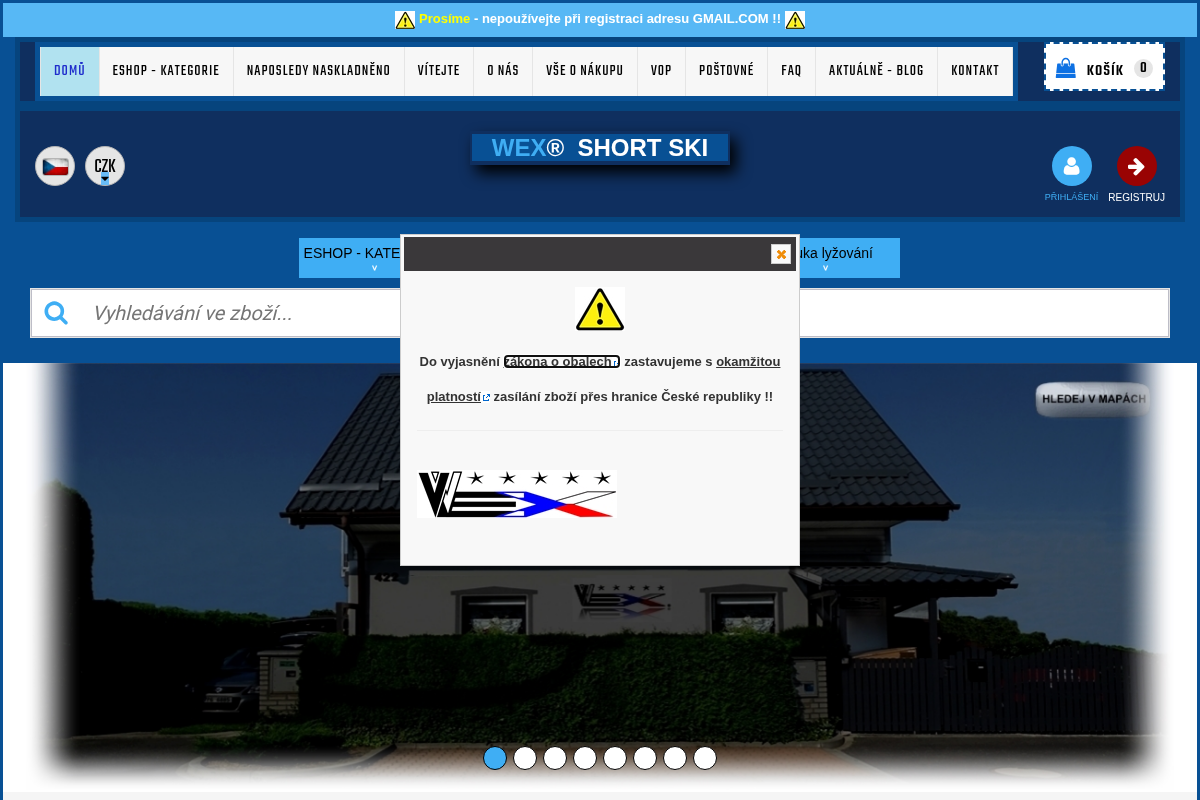
Task: Select the fifth carousel slide dot
Action: pos(615,758)
